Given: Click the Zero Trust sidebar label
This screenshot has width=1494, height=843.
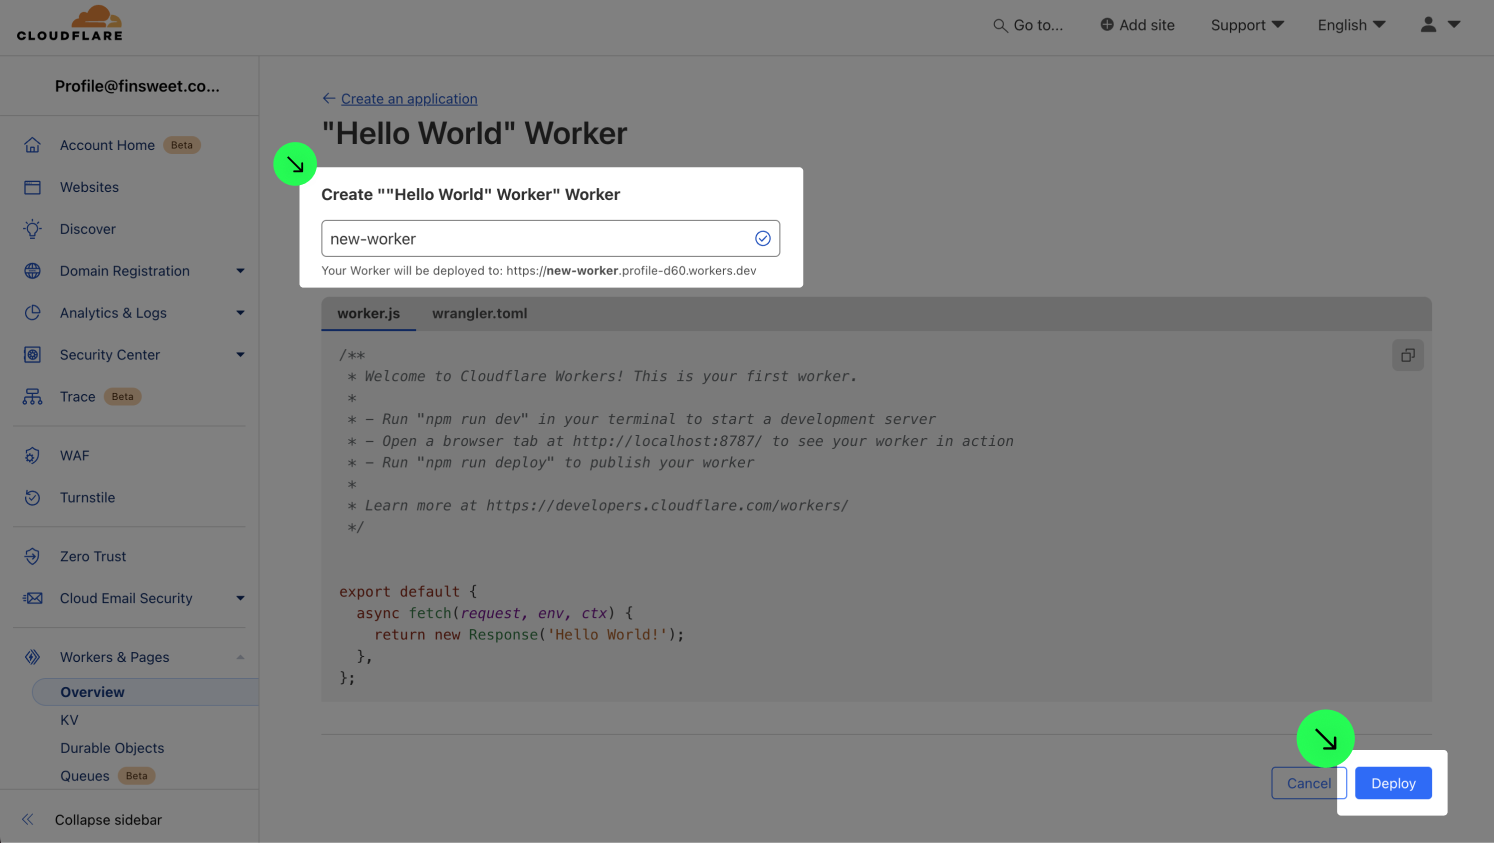Looking at the screenshot, I should tap(93, 557).
